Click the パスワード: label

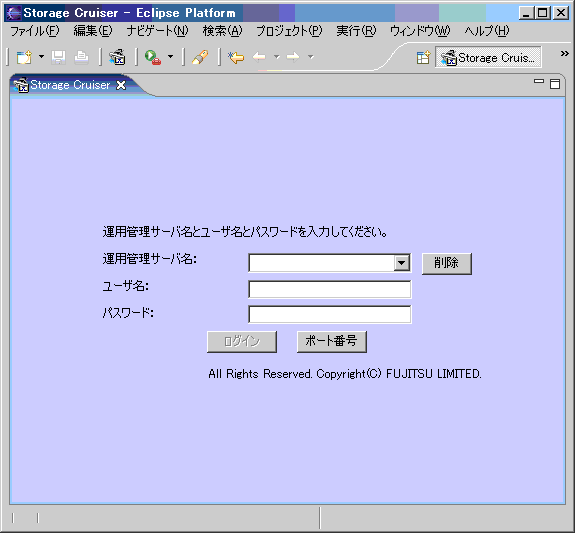(128, 313)
